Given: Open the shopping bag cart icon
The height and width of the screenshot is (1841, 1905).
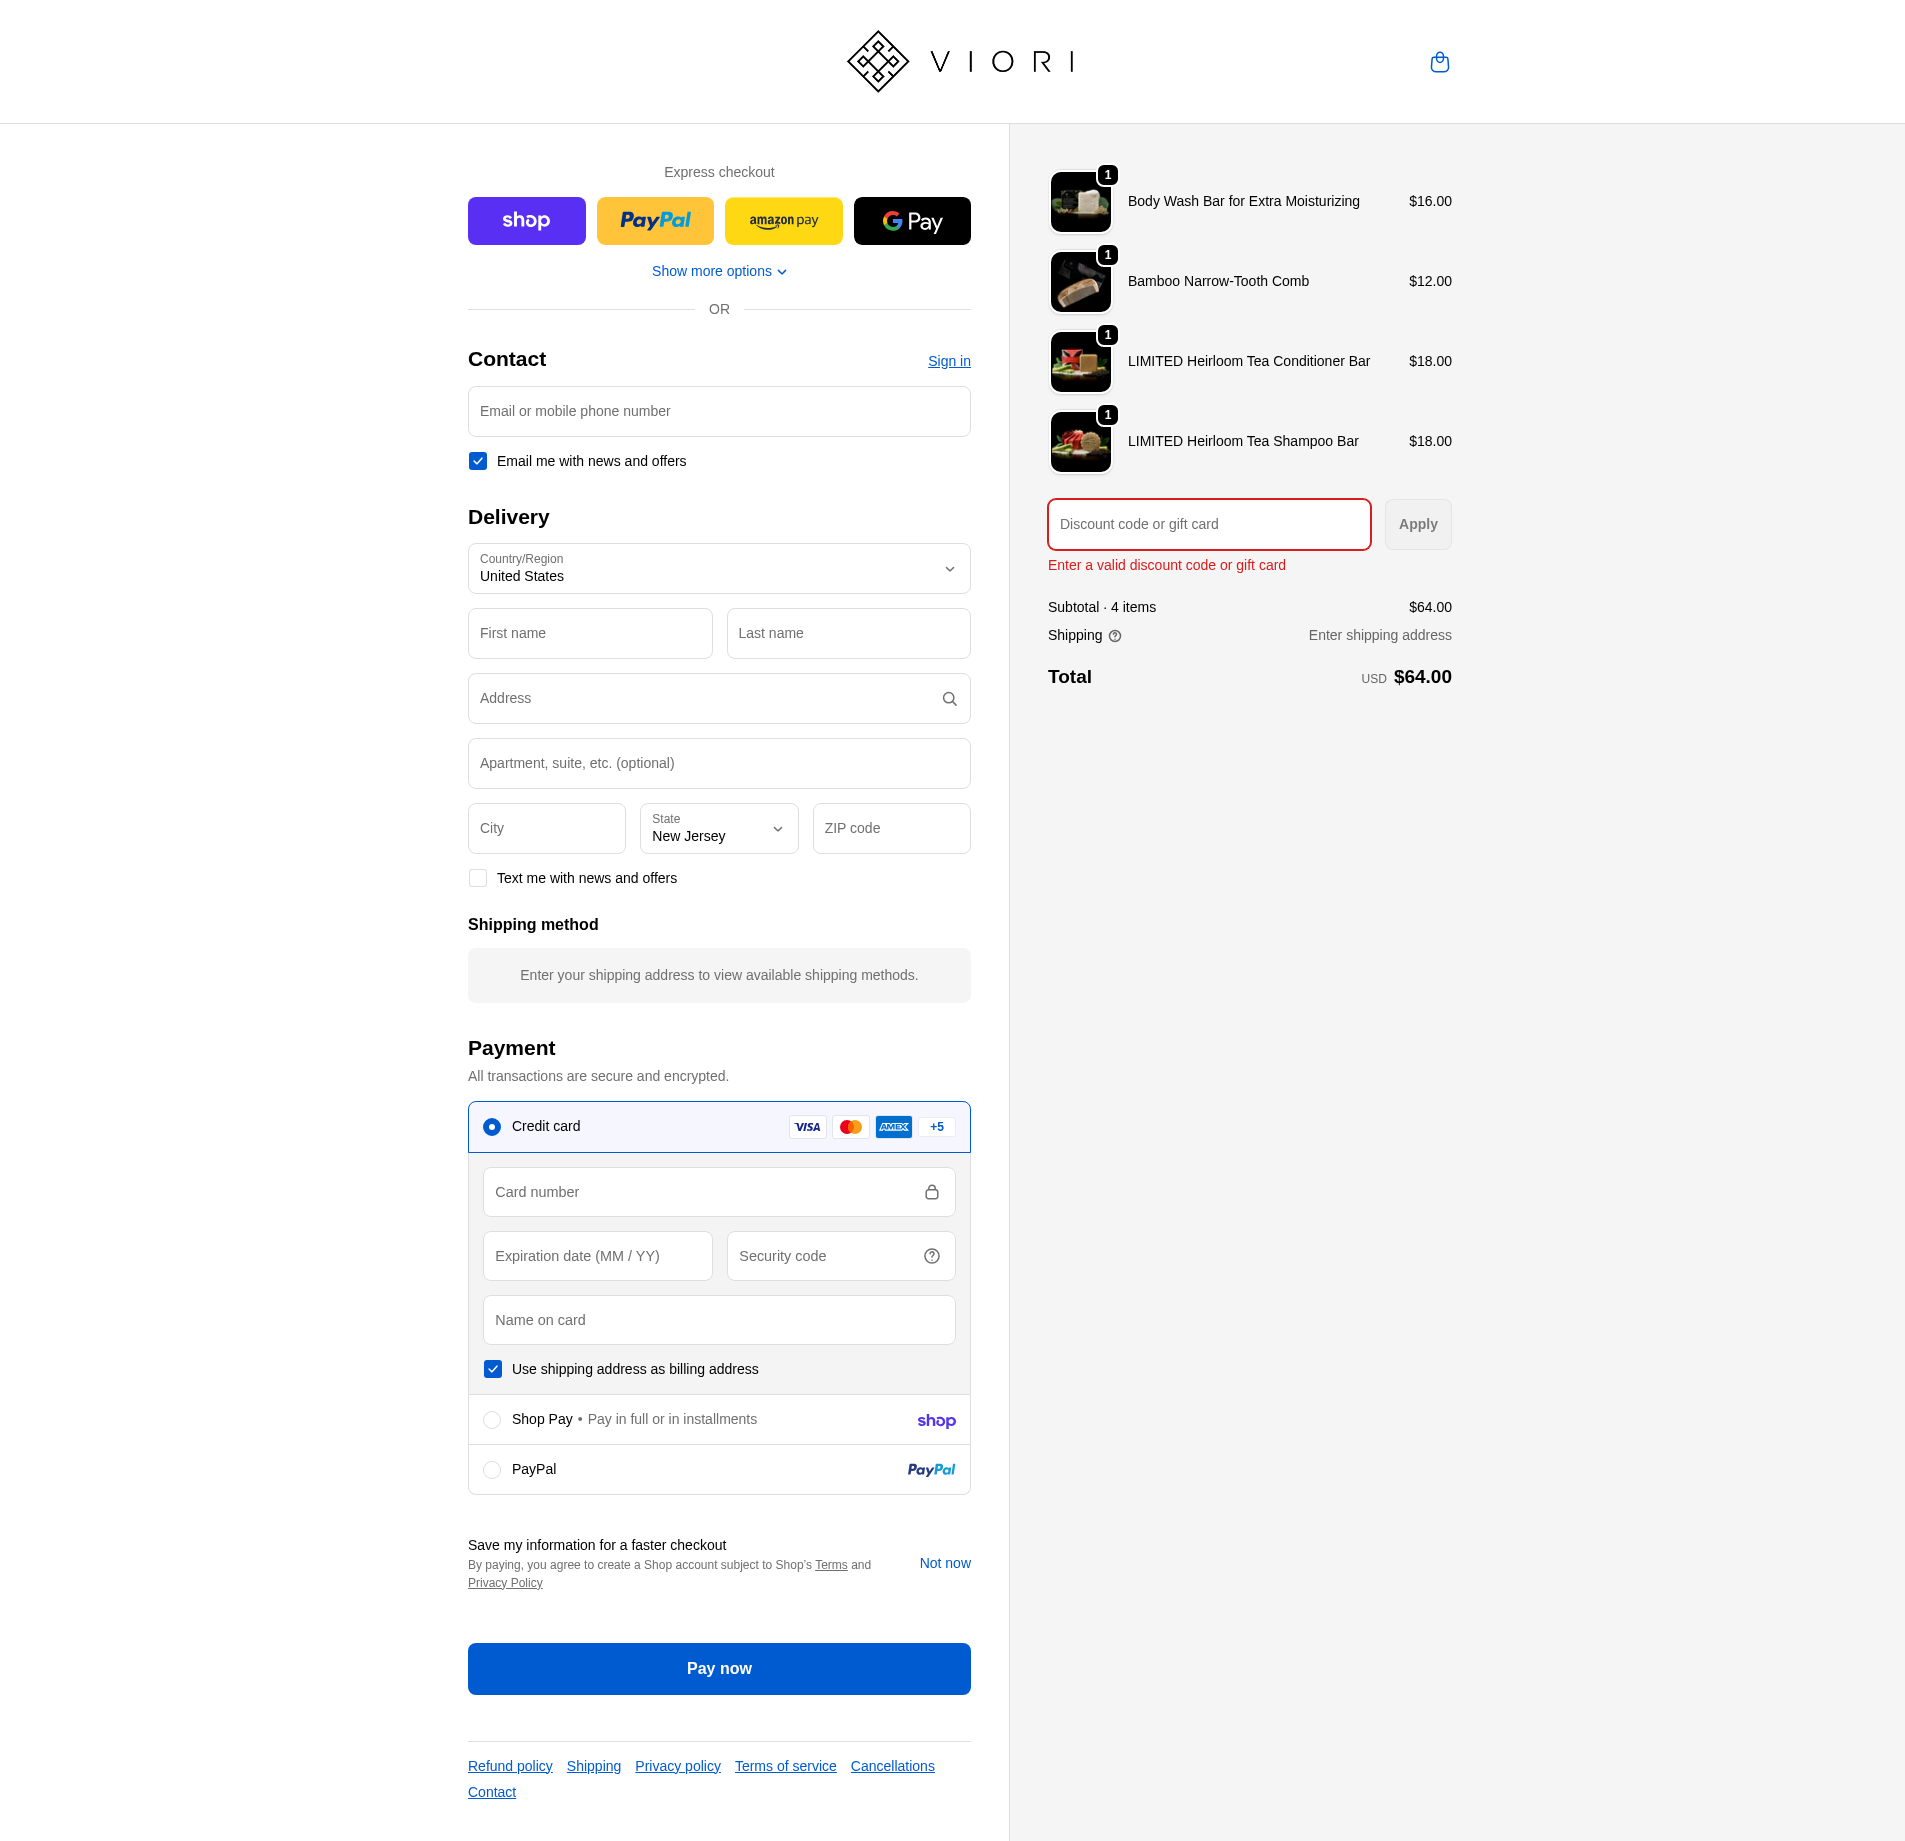Looking at the screenshot, I should (x=1439, y=62).
